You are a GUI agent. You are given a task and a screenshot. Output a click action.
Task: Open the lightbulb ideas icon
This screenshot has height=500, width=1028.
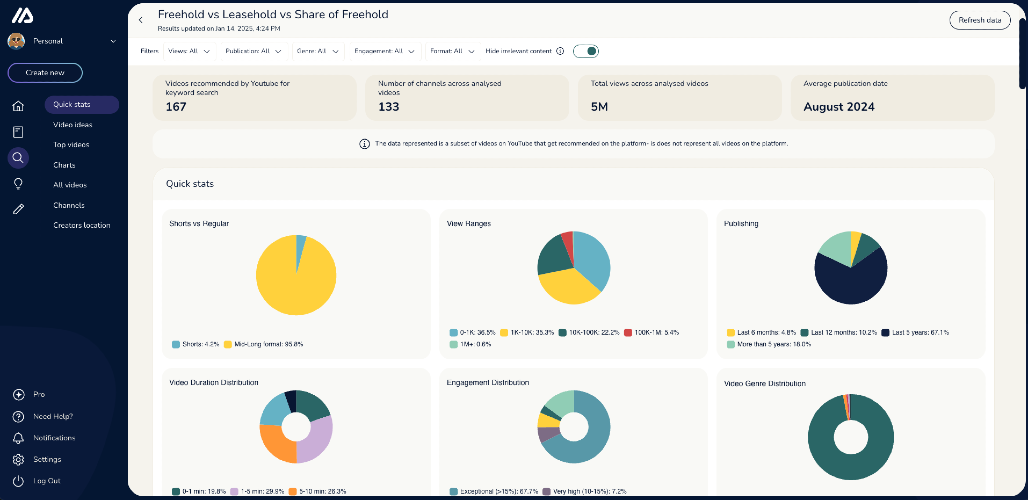[x=18, y=183]
